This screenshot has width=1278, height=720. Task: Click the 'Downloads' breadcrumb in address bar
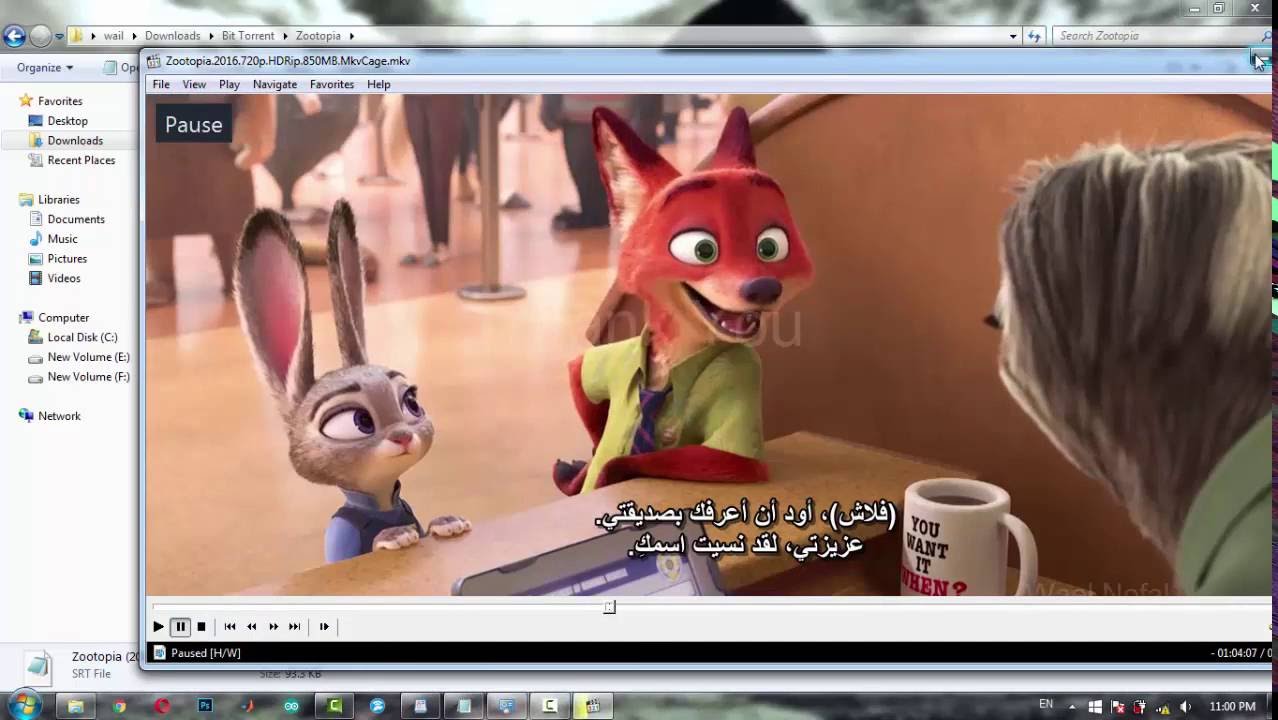click(172, 36)
